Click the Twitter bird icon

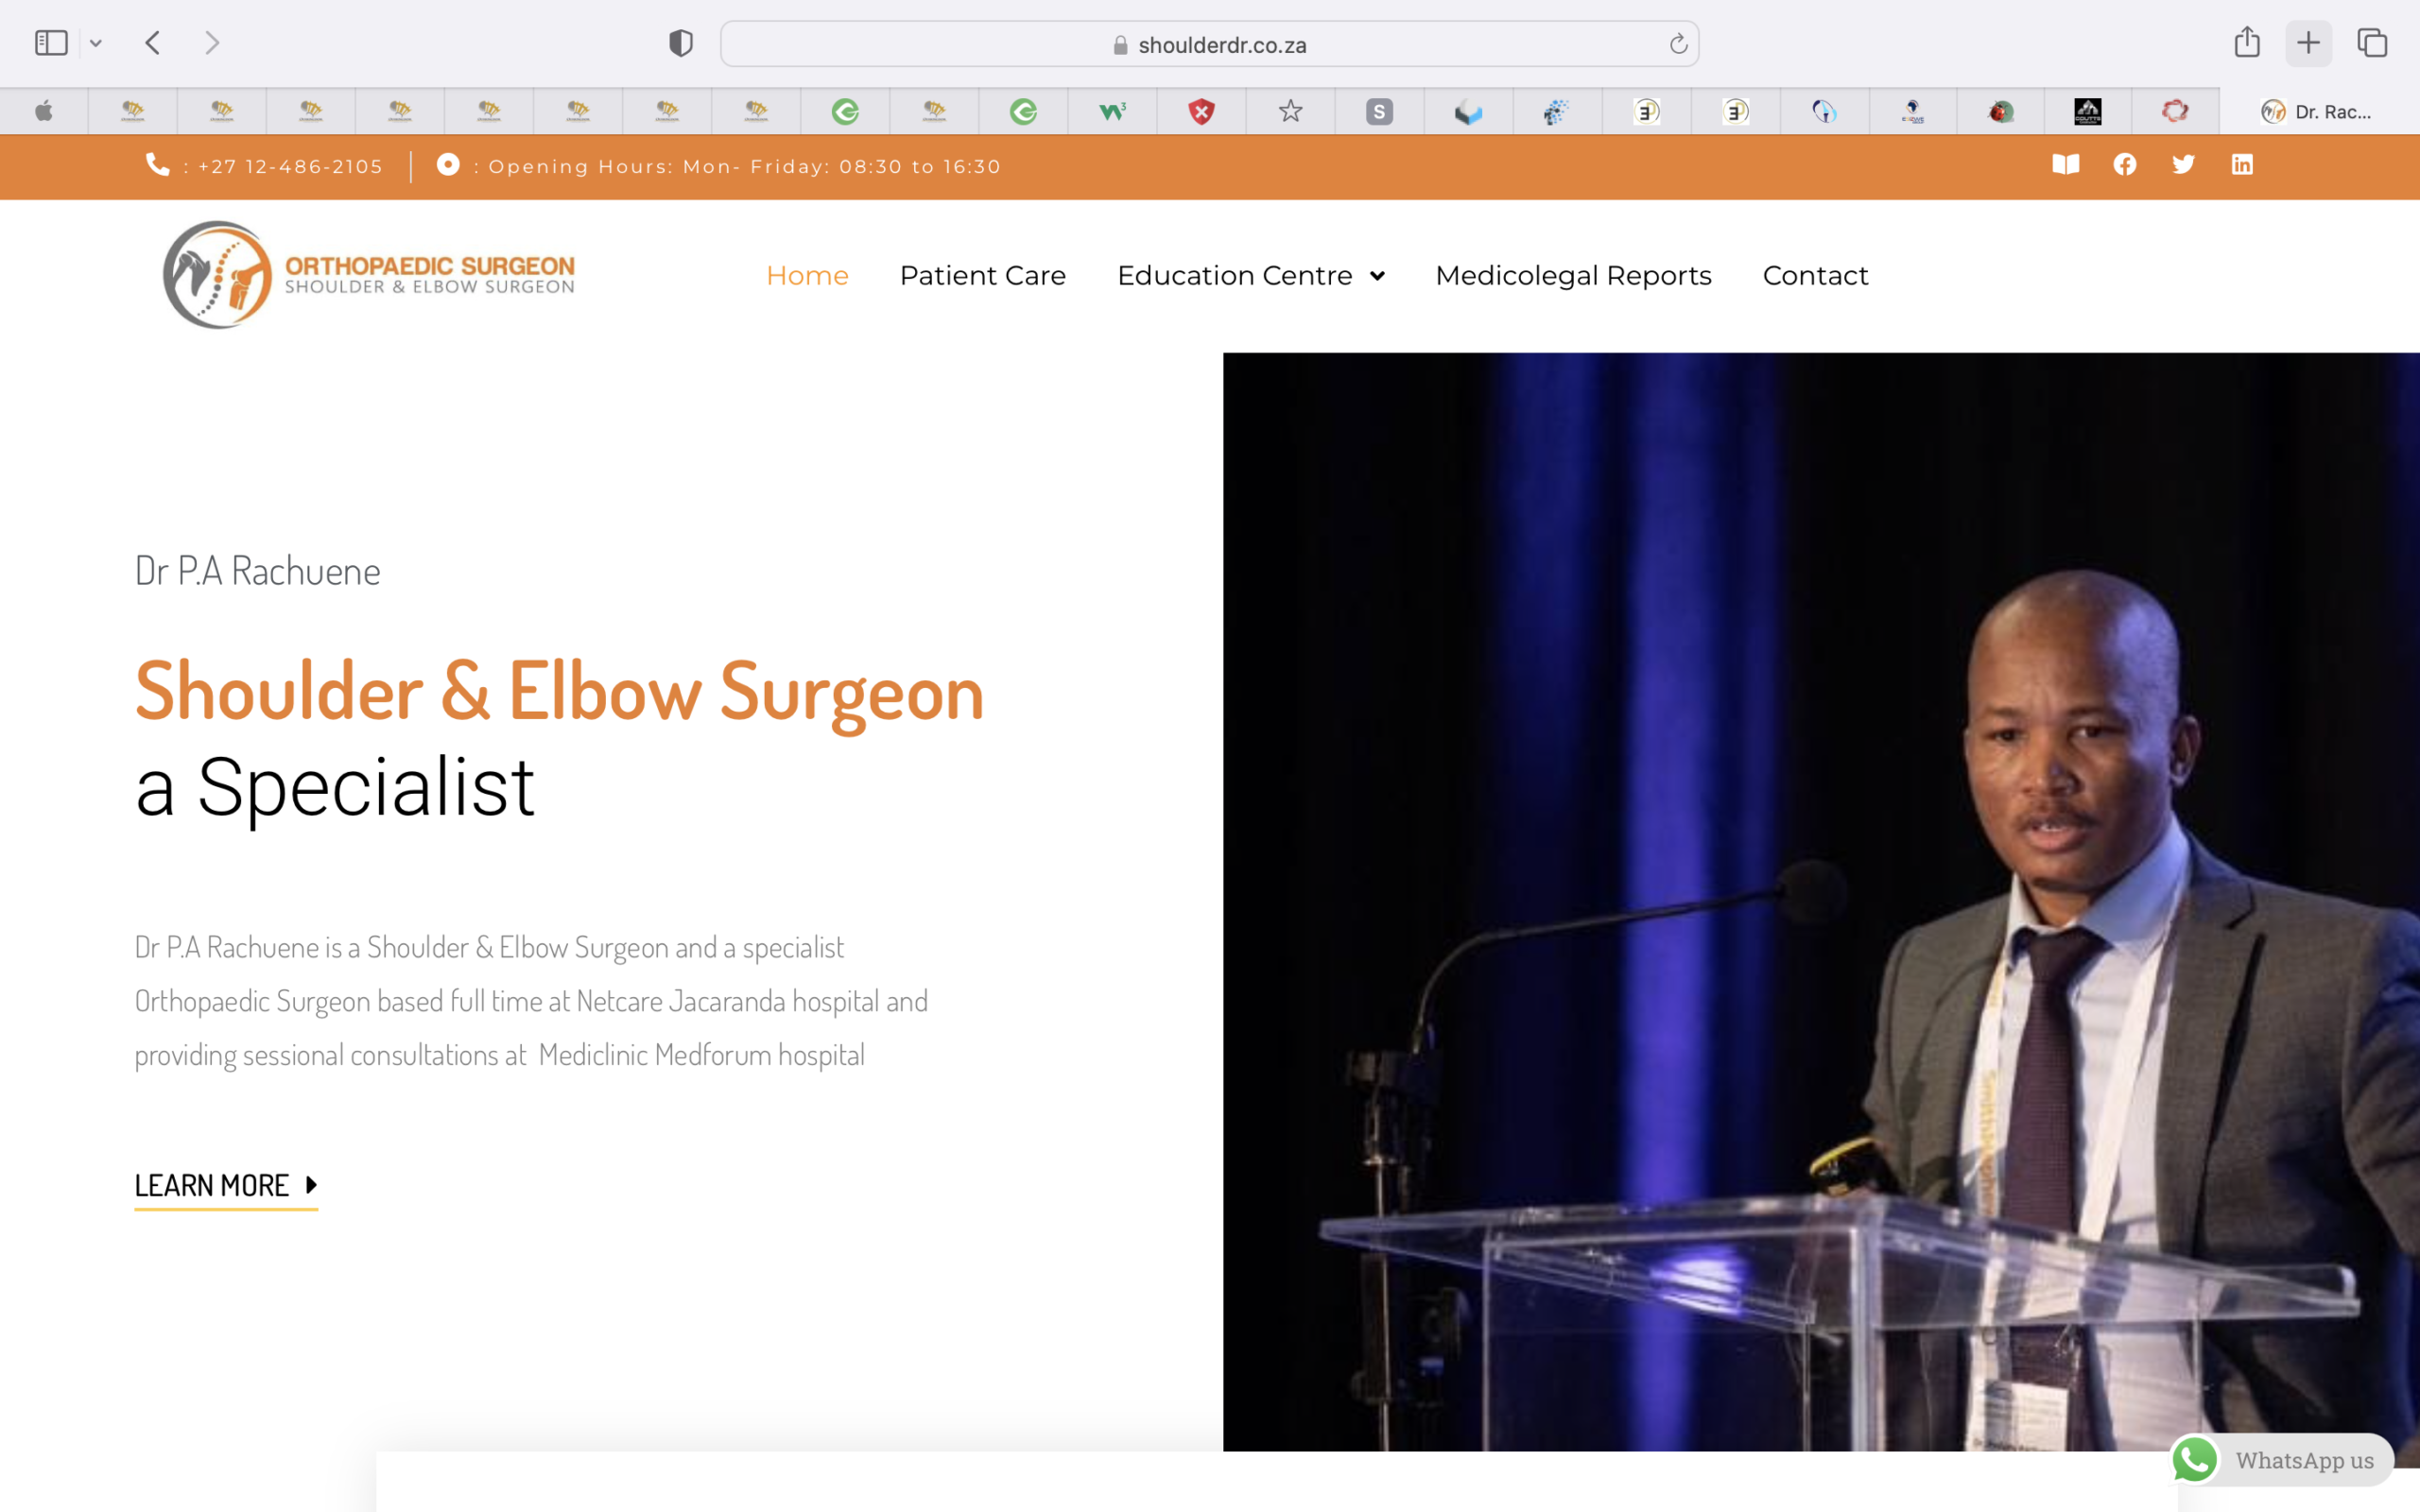(2183, 165)
